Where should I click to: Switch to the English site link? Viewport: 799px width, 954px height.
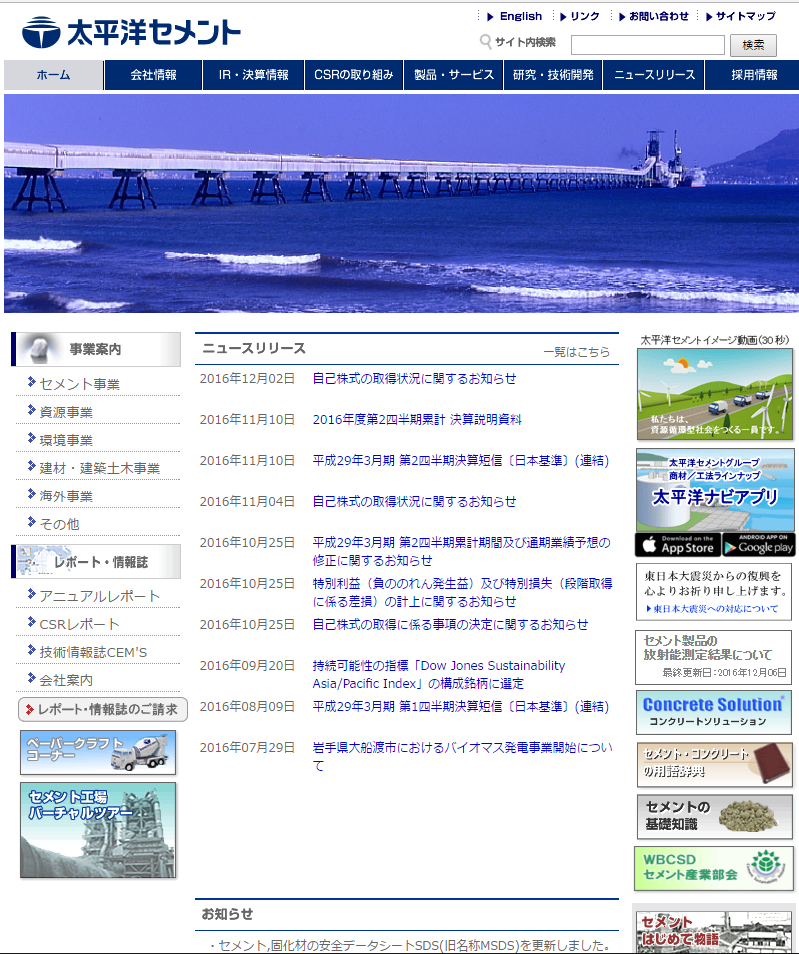tap(520, 16)
